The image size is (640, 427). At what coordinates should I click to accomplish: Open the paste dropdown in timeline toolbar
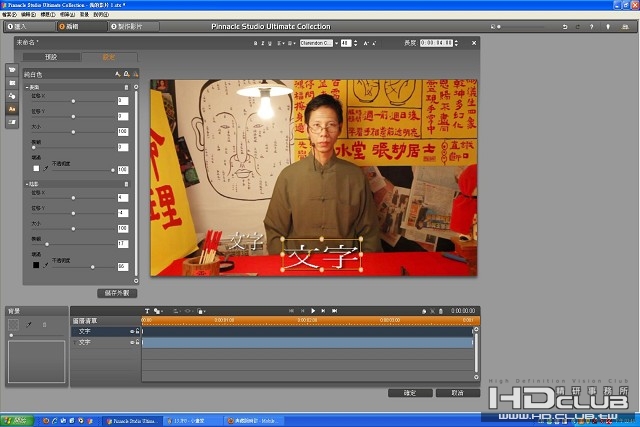[x=201, y=311]
